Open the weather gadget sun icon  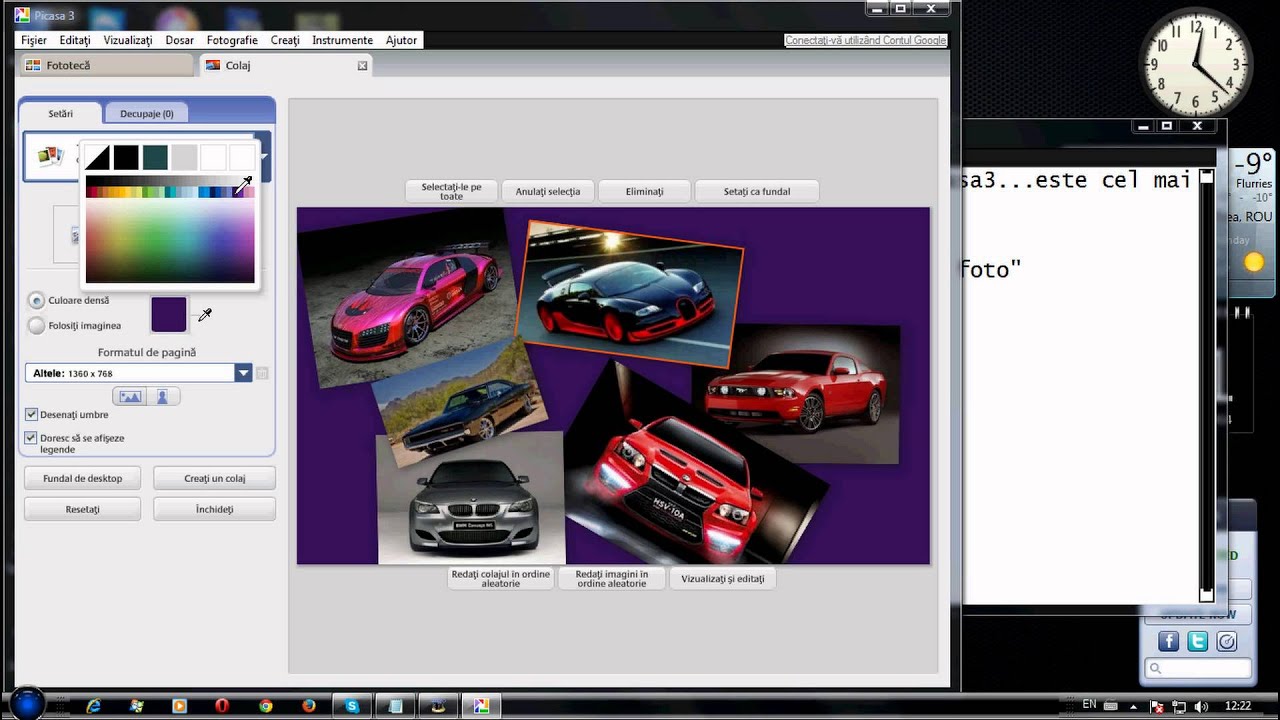click(x=1254, y=262)
